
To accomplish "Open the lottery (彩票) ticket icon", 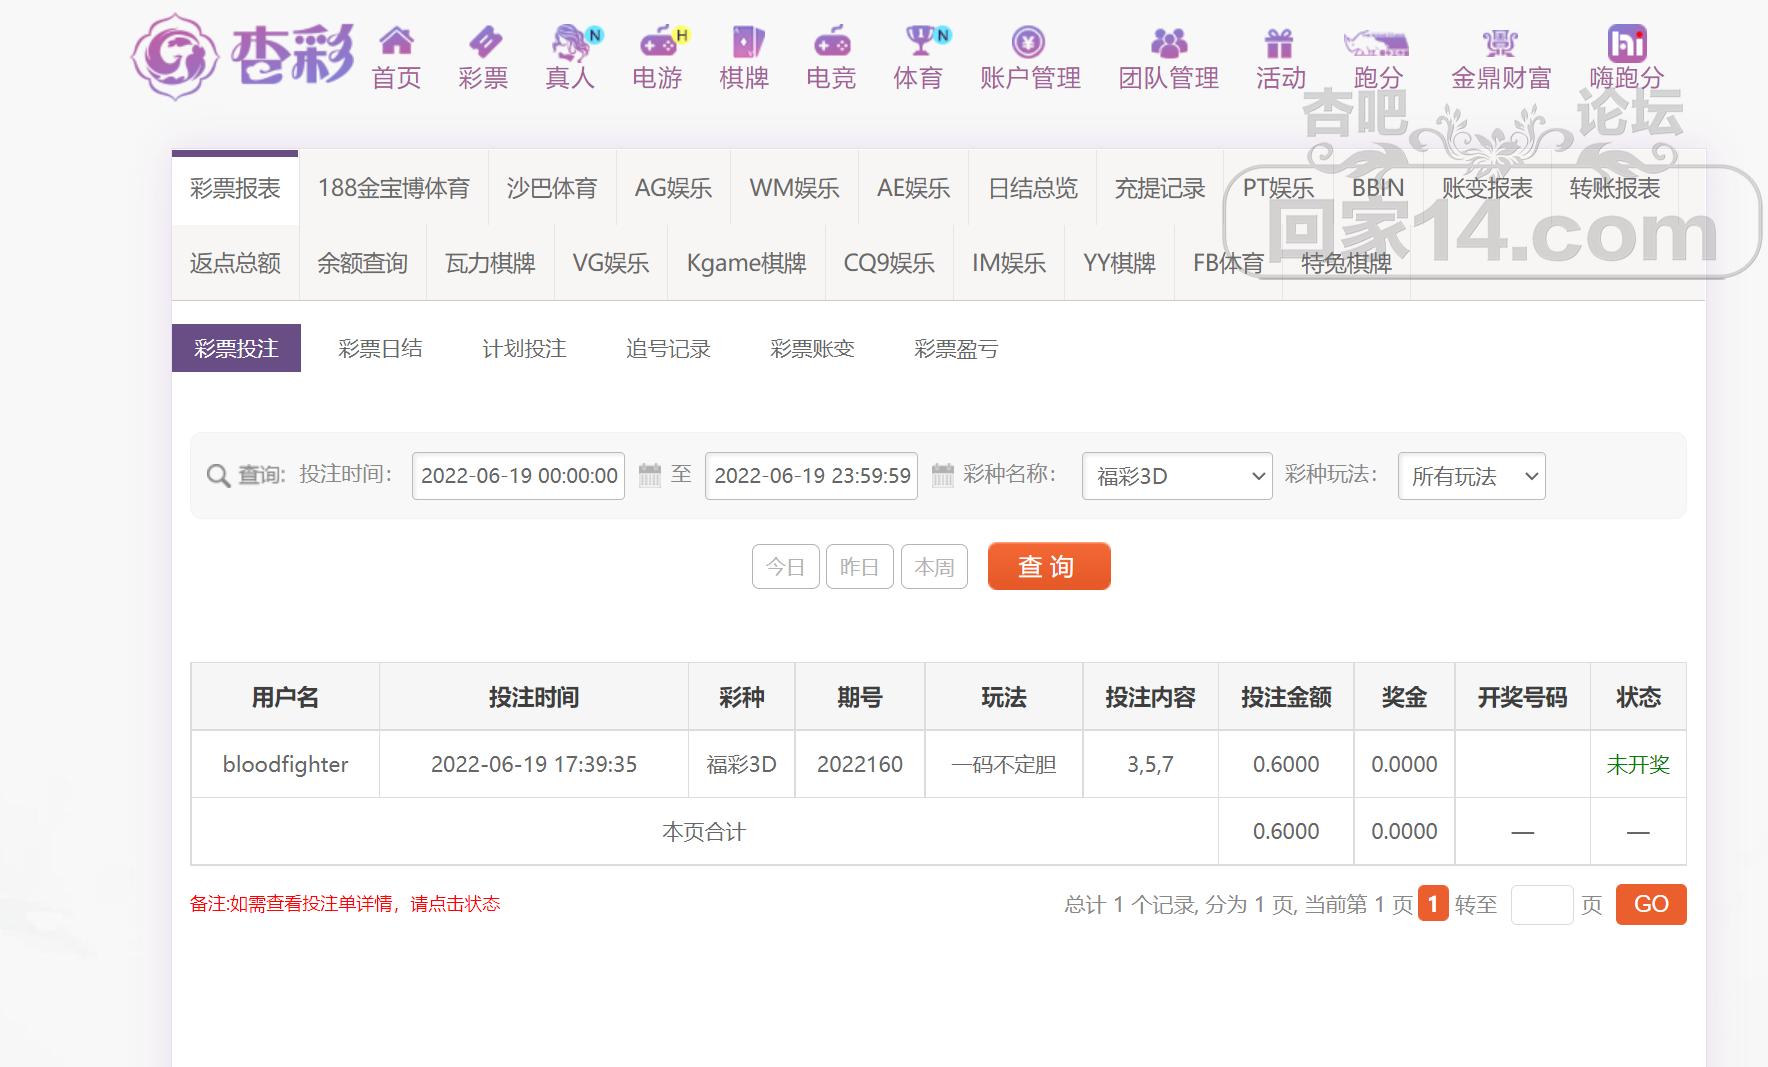I will tap(484, 42).
